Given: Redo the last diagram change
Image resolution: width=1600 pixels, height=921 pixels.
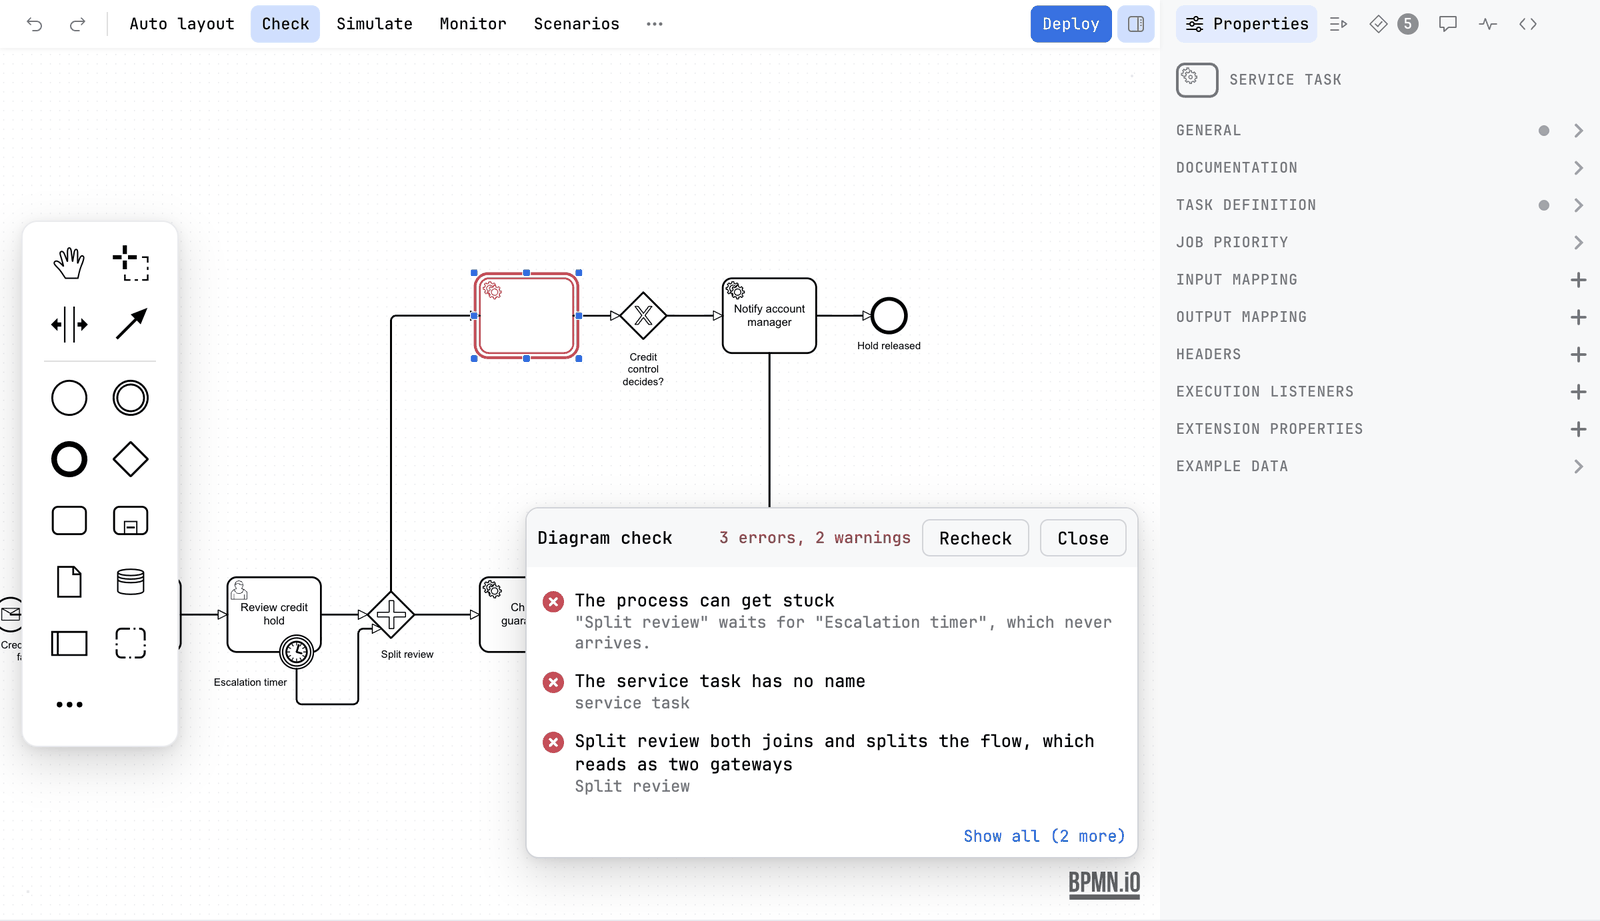Looking at the screenshot, I should 77,24.
